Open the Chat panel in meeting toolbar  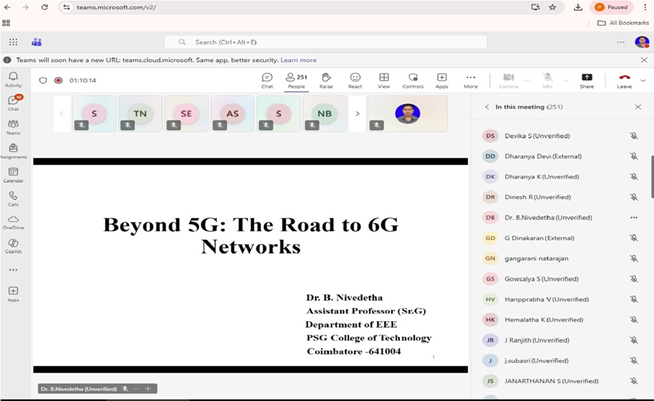tap(267, 80)
